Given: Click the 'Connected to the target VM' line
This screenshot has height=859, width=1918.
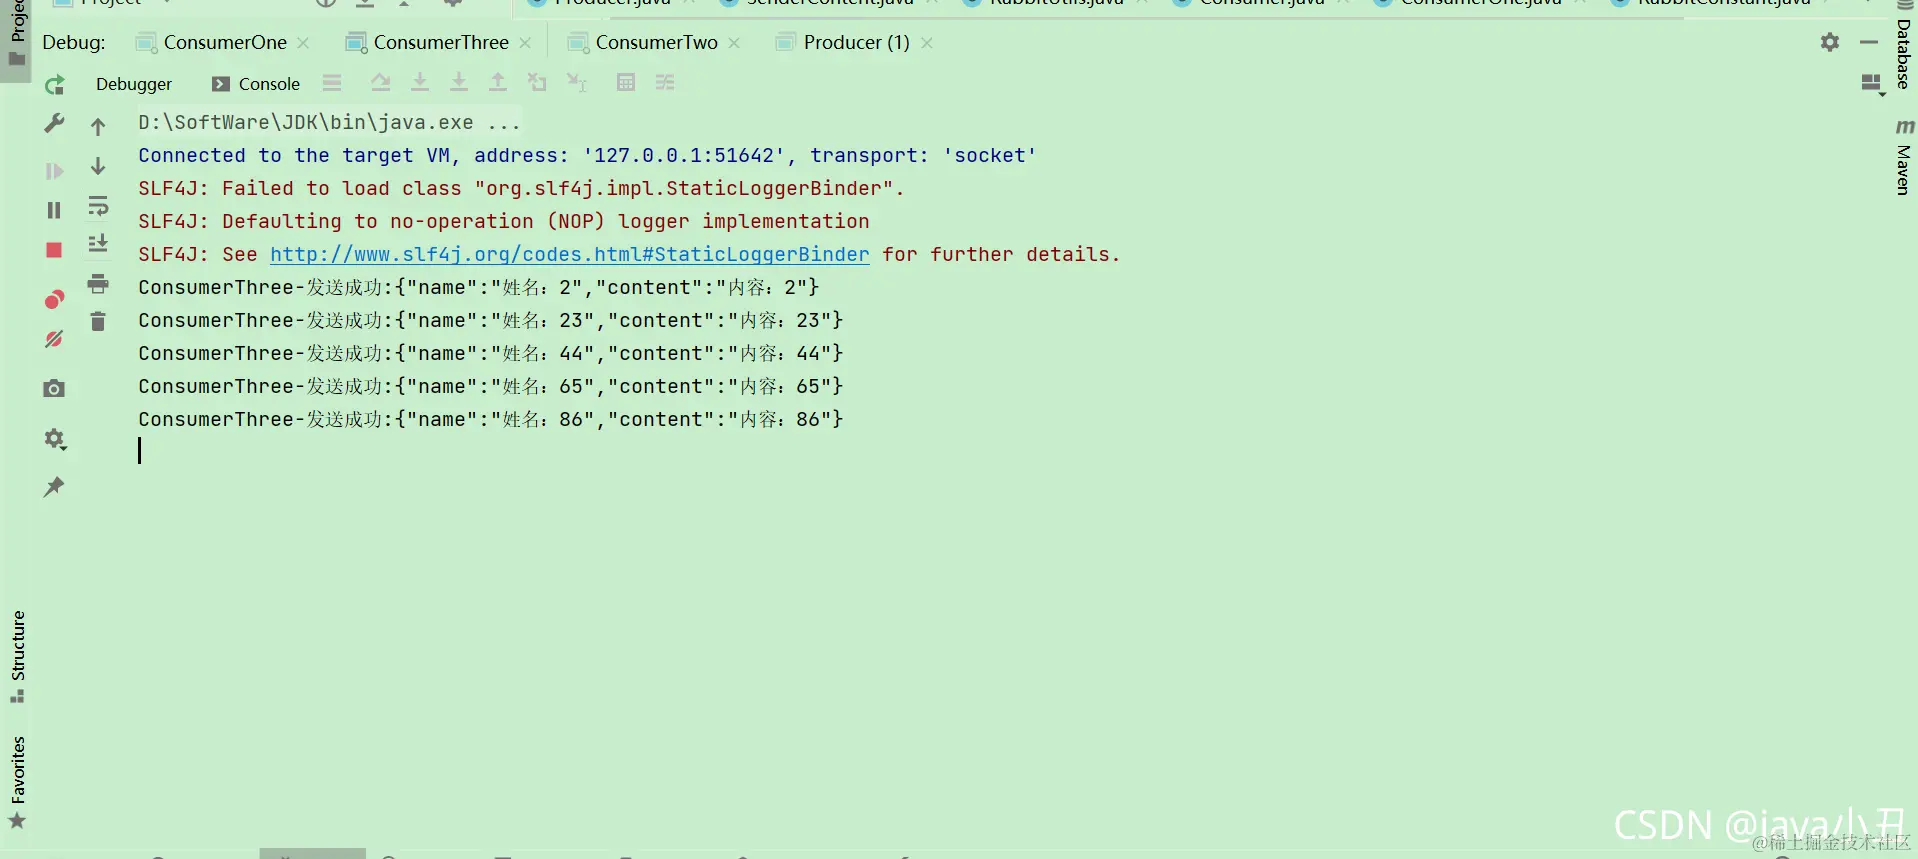Looking at the screenshot, I should (587, 155).
